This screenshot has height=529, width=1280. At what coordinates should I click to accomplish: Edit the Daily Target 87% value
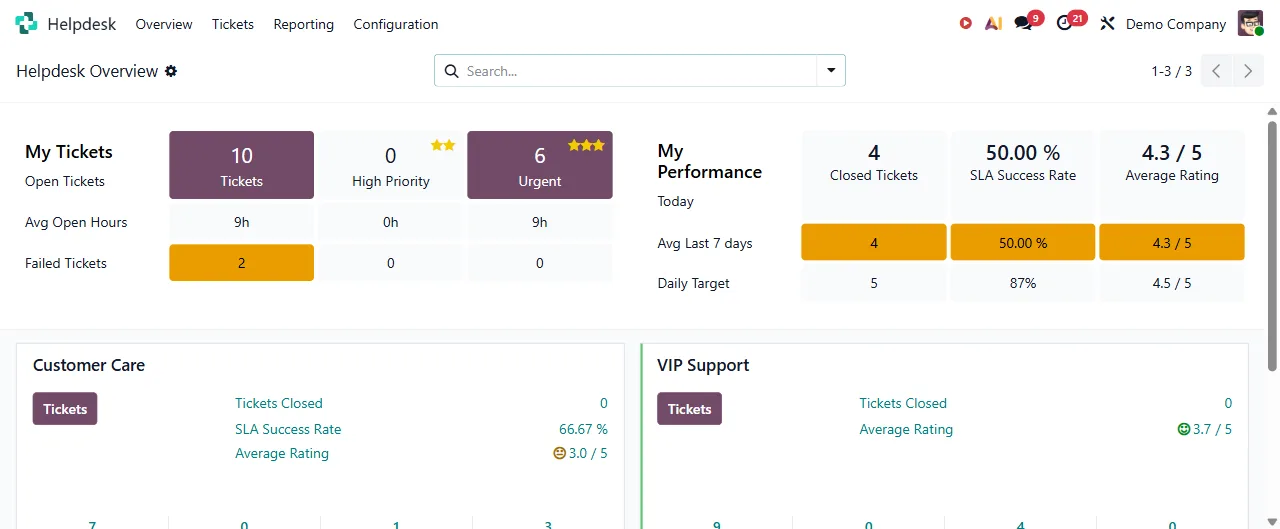[x=1023, y=283]
